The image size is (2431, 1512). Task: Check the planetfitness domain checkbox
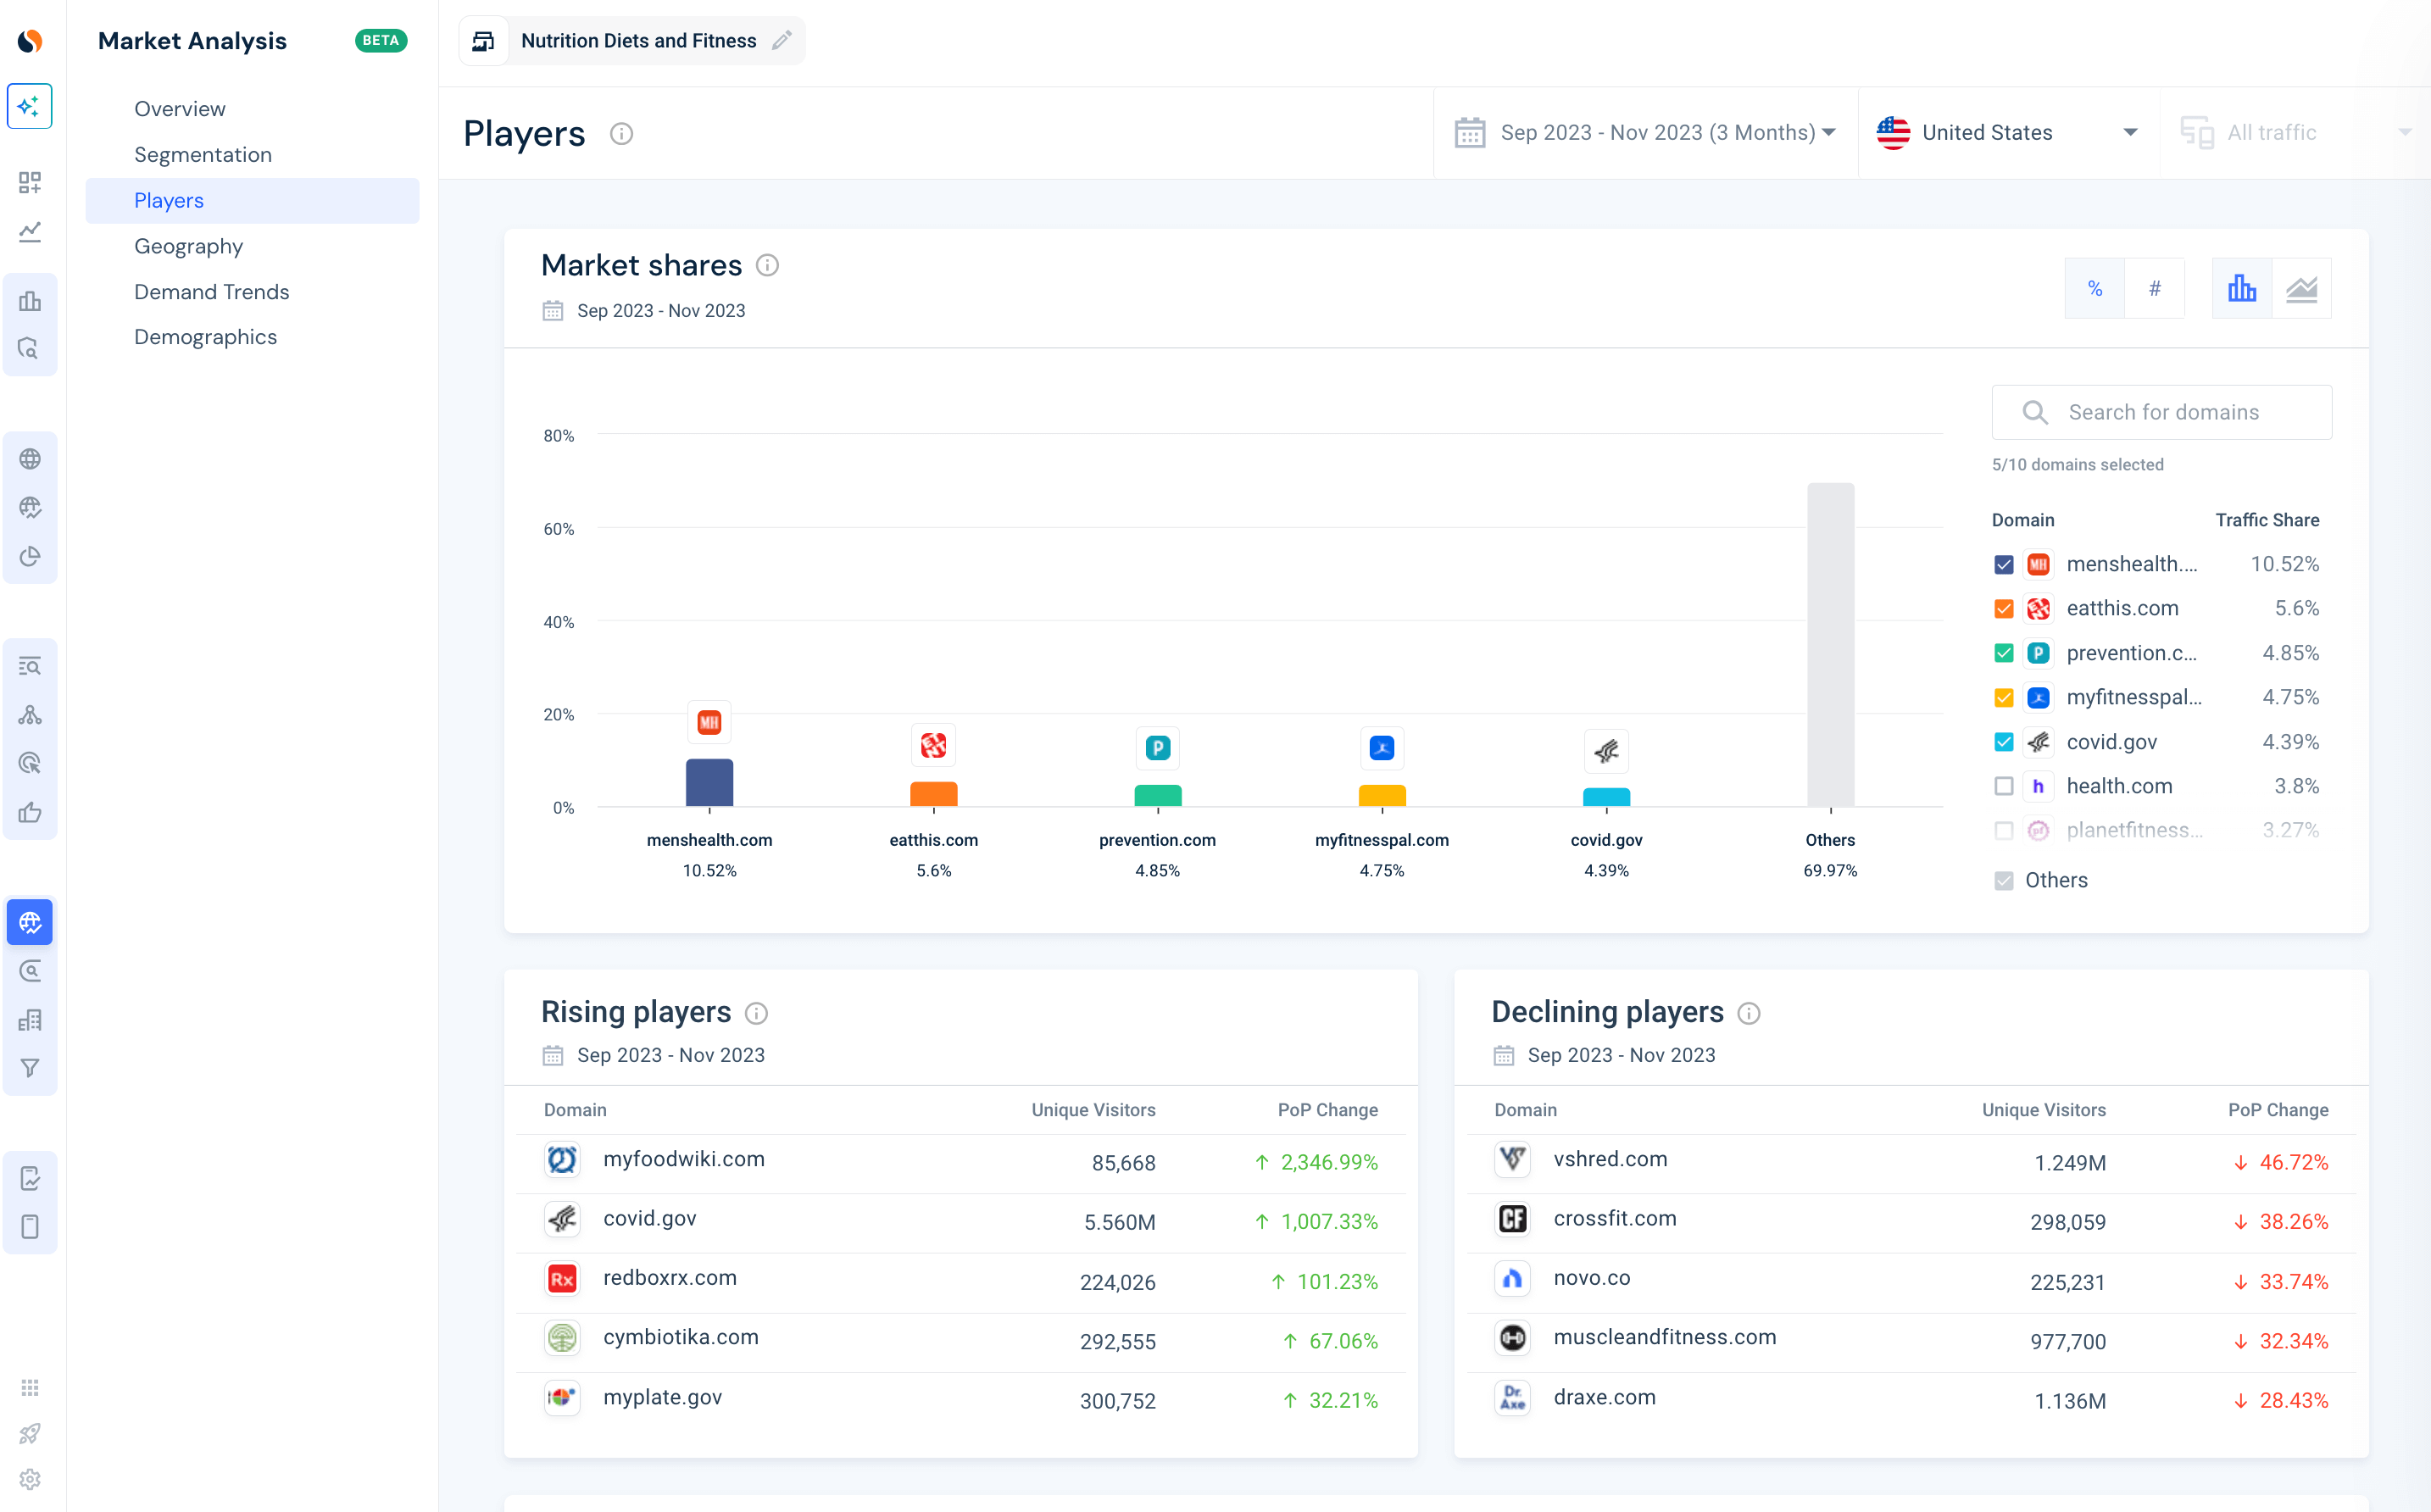(2004, 830)
